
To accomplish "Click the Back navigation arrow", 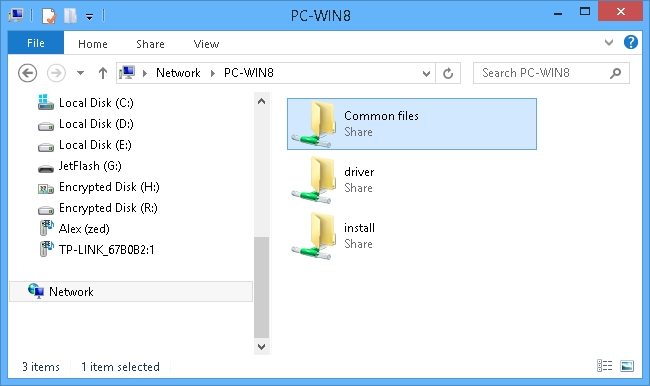I will point(27,73).
